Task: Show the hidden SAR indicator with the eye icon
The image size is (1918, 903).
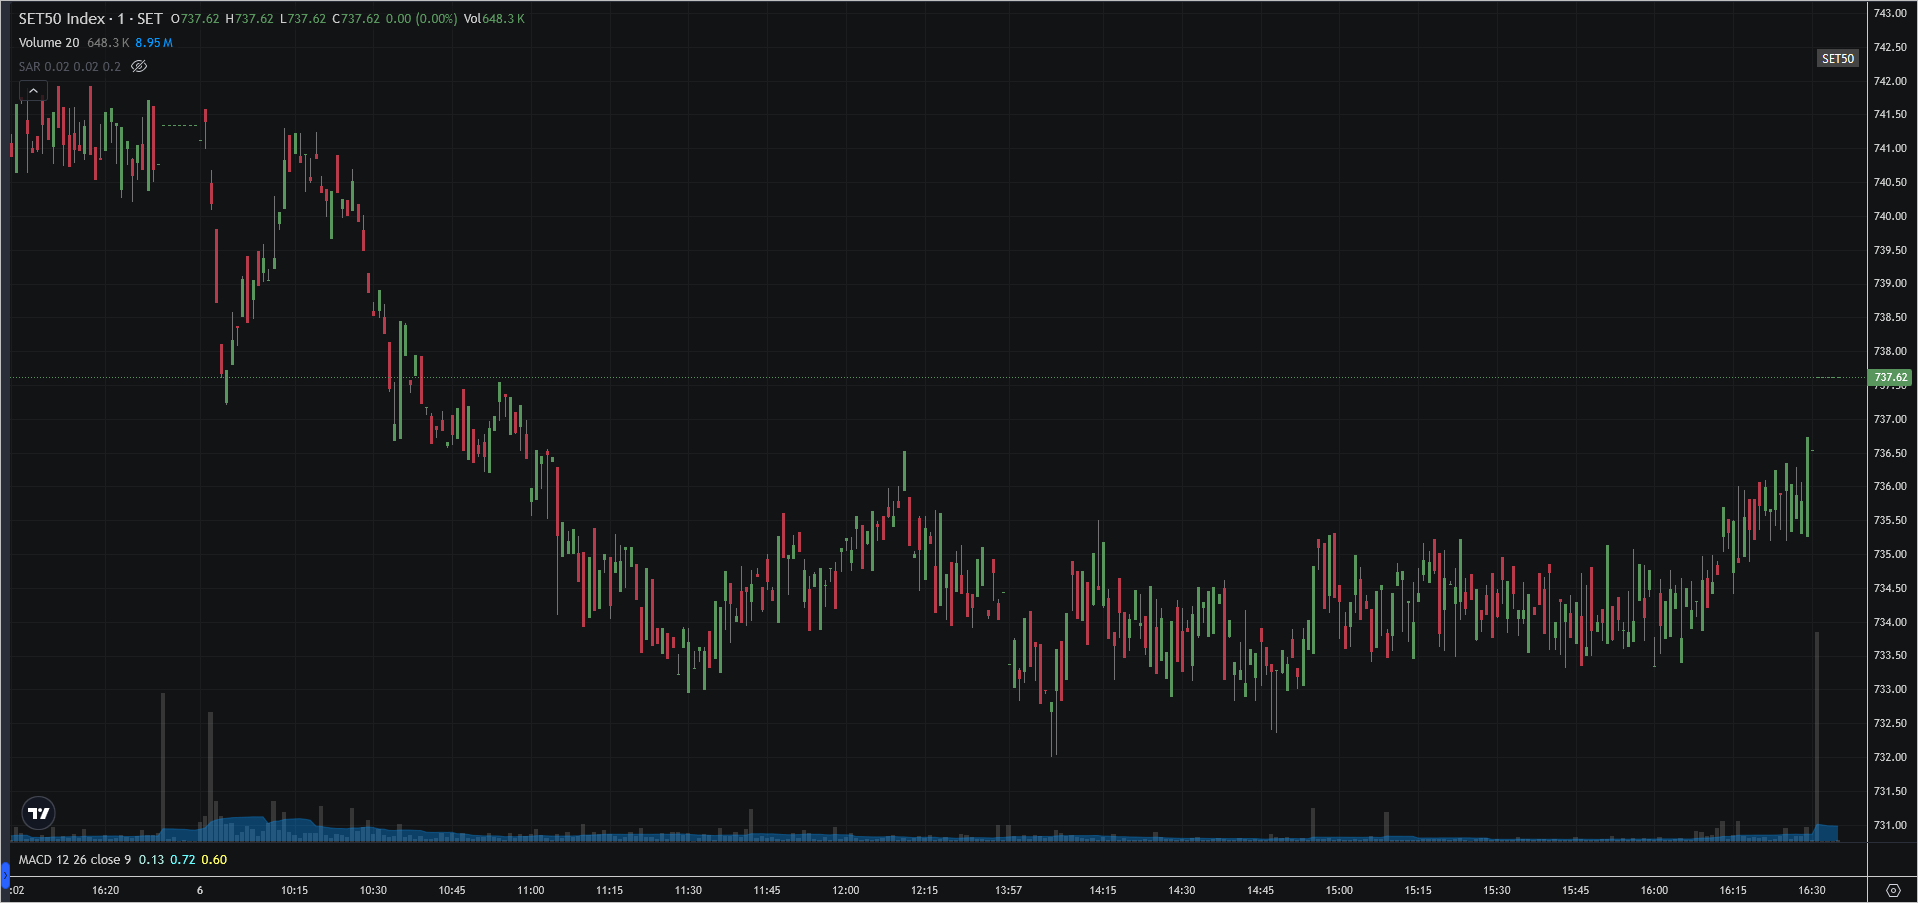Action: click(x=139, y=66)
